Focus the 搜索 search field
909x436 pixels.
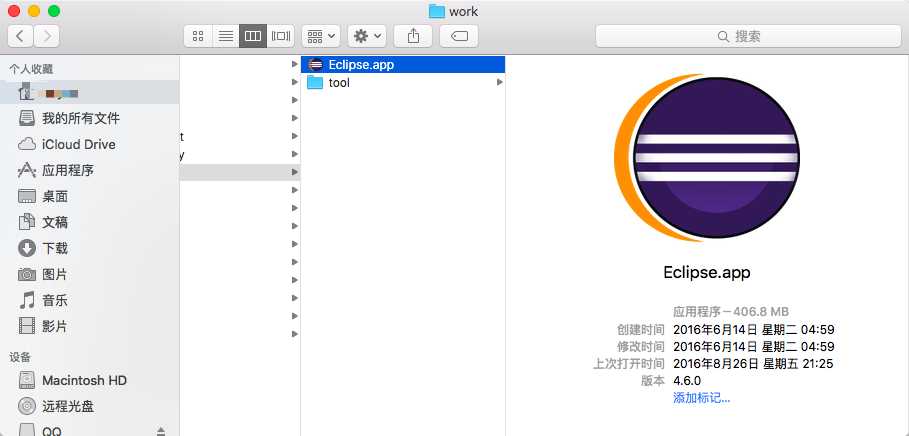click(748, 36)
